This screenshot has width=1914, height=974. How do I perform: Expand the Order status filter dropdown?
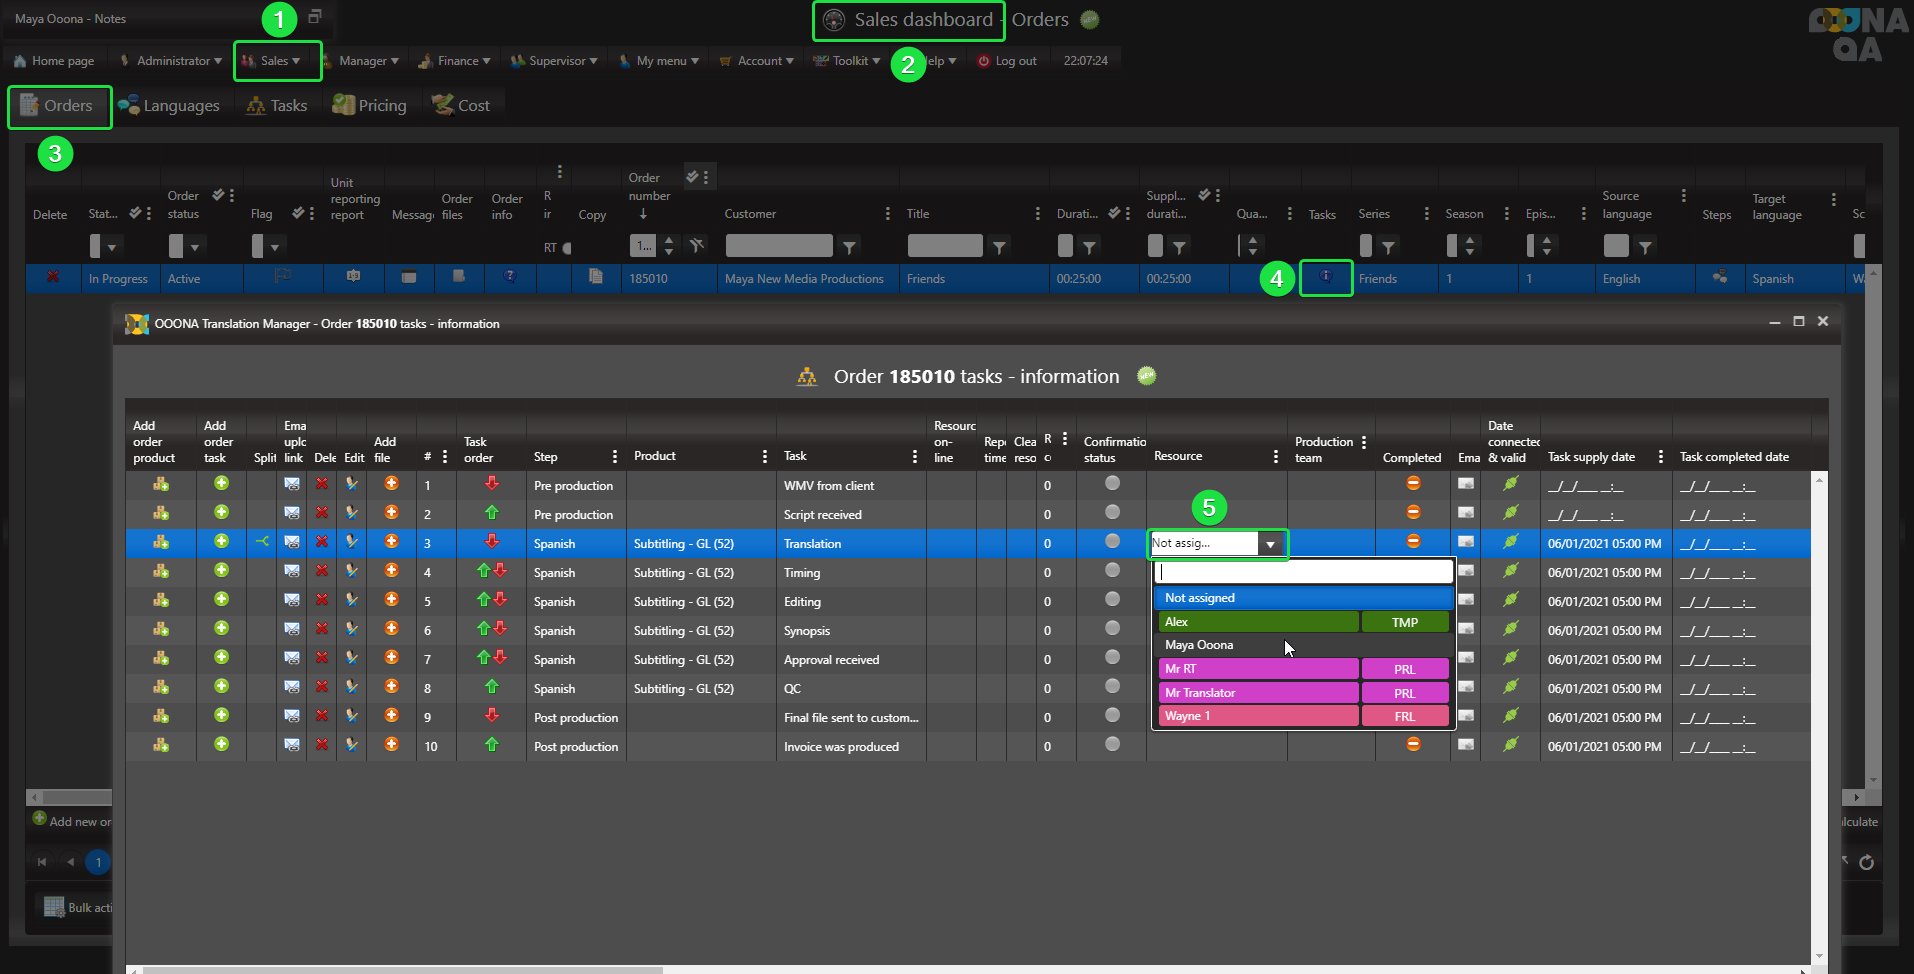click(x=194, y=247)
